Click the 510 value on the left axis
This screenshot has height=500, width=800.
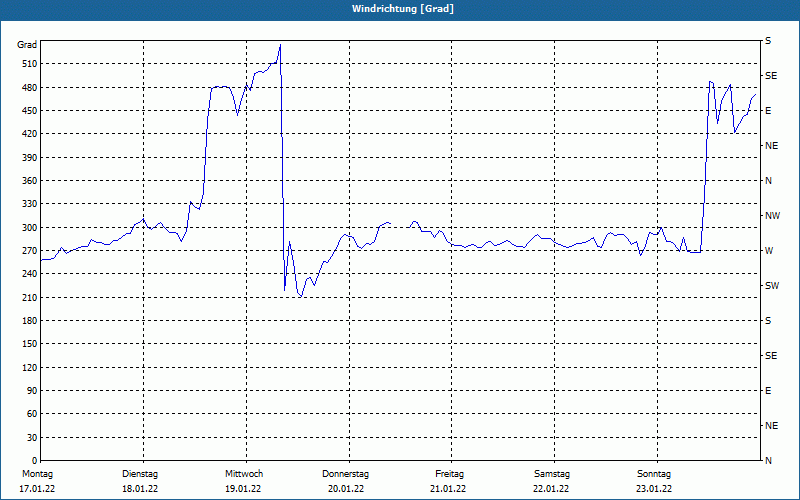click(28, 64)
